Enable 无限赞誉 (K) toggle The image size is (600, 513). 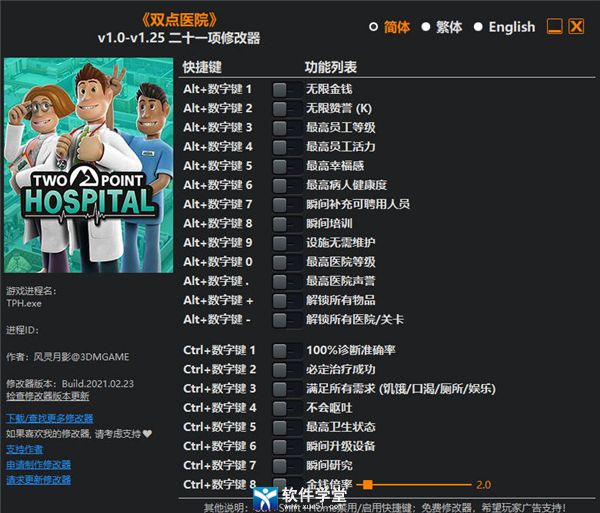point(287,109)
